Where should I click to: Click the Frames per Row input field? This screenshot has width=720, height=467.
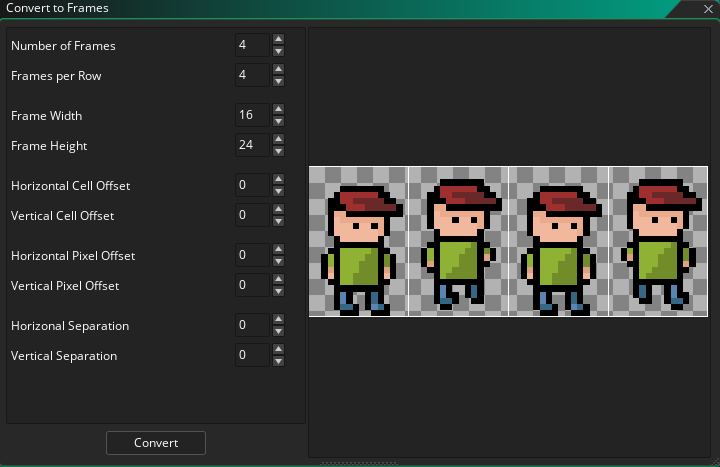(253, 75)
